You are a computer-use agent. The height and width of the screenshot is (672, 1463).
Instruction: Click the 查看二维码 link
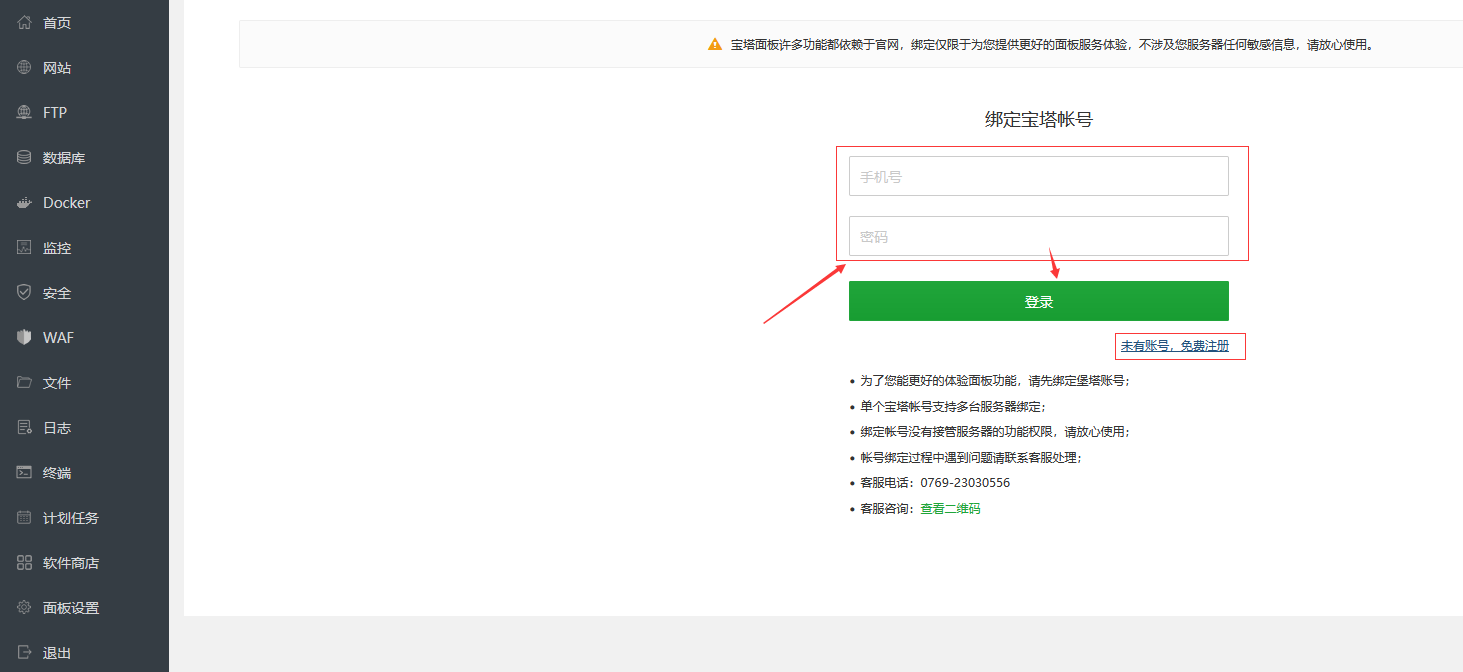click(x=950, y=509)
